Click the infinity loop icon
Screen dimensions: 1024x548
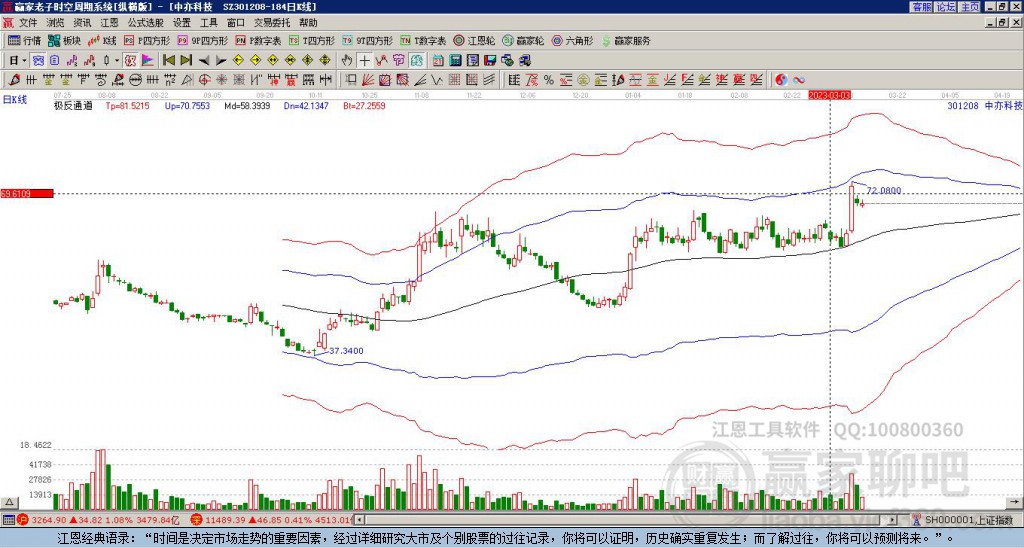[799, 80]
